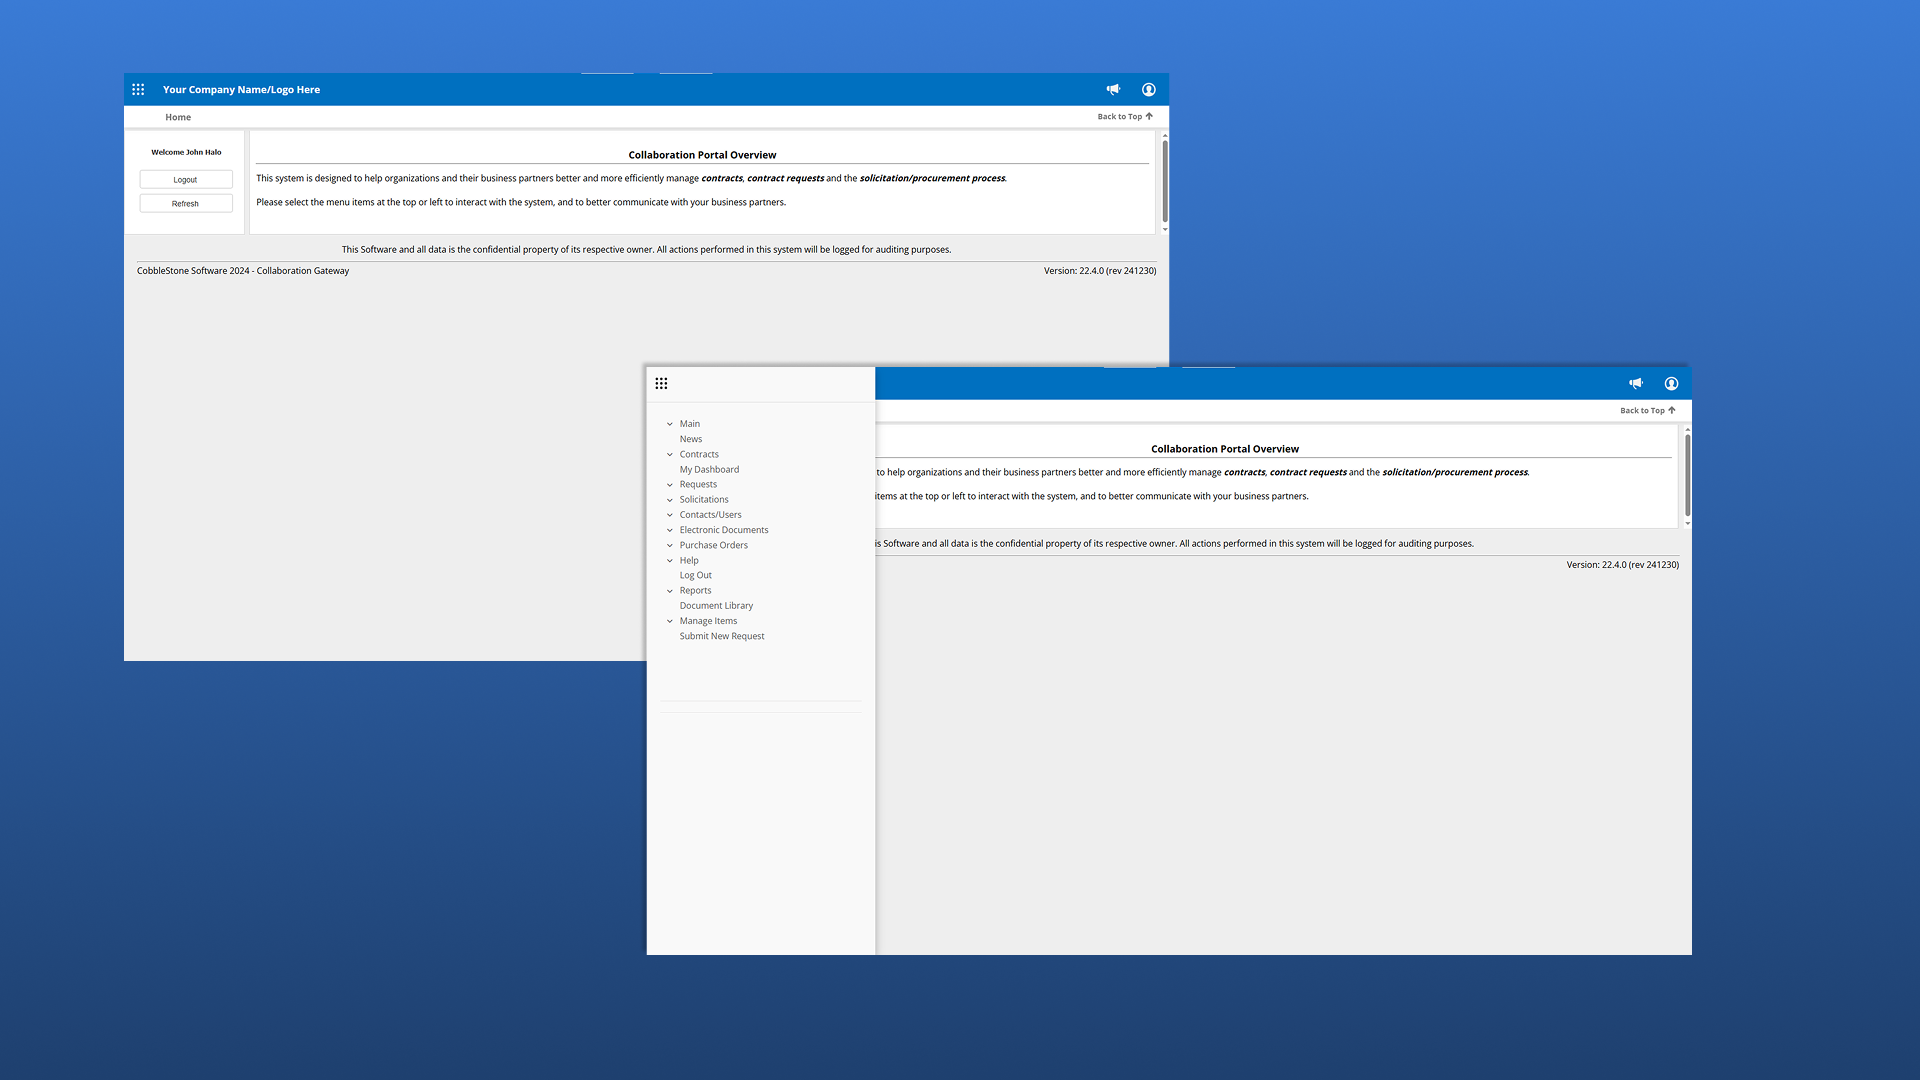Click the back window Collaboration Portal Overview heading
The width and height of the screenshot is (1920, 1080).
pyautogui.click(x=702, y=155)
